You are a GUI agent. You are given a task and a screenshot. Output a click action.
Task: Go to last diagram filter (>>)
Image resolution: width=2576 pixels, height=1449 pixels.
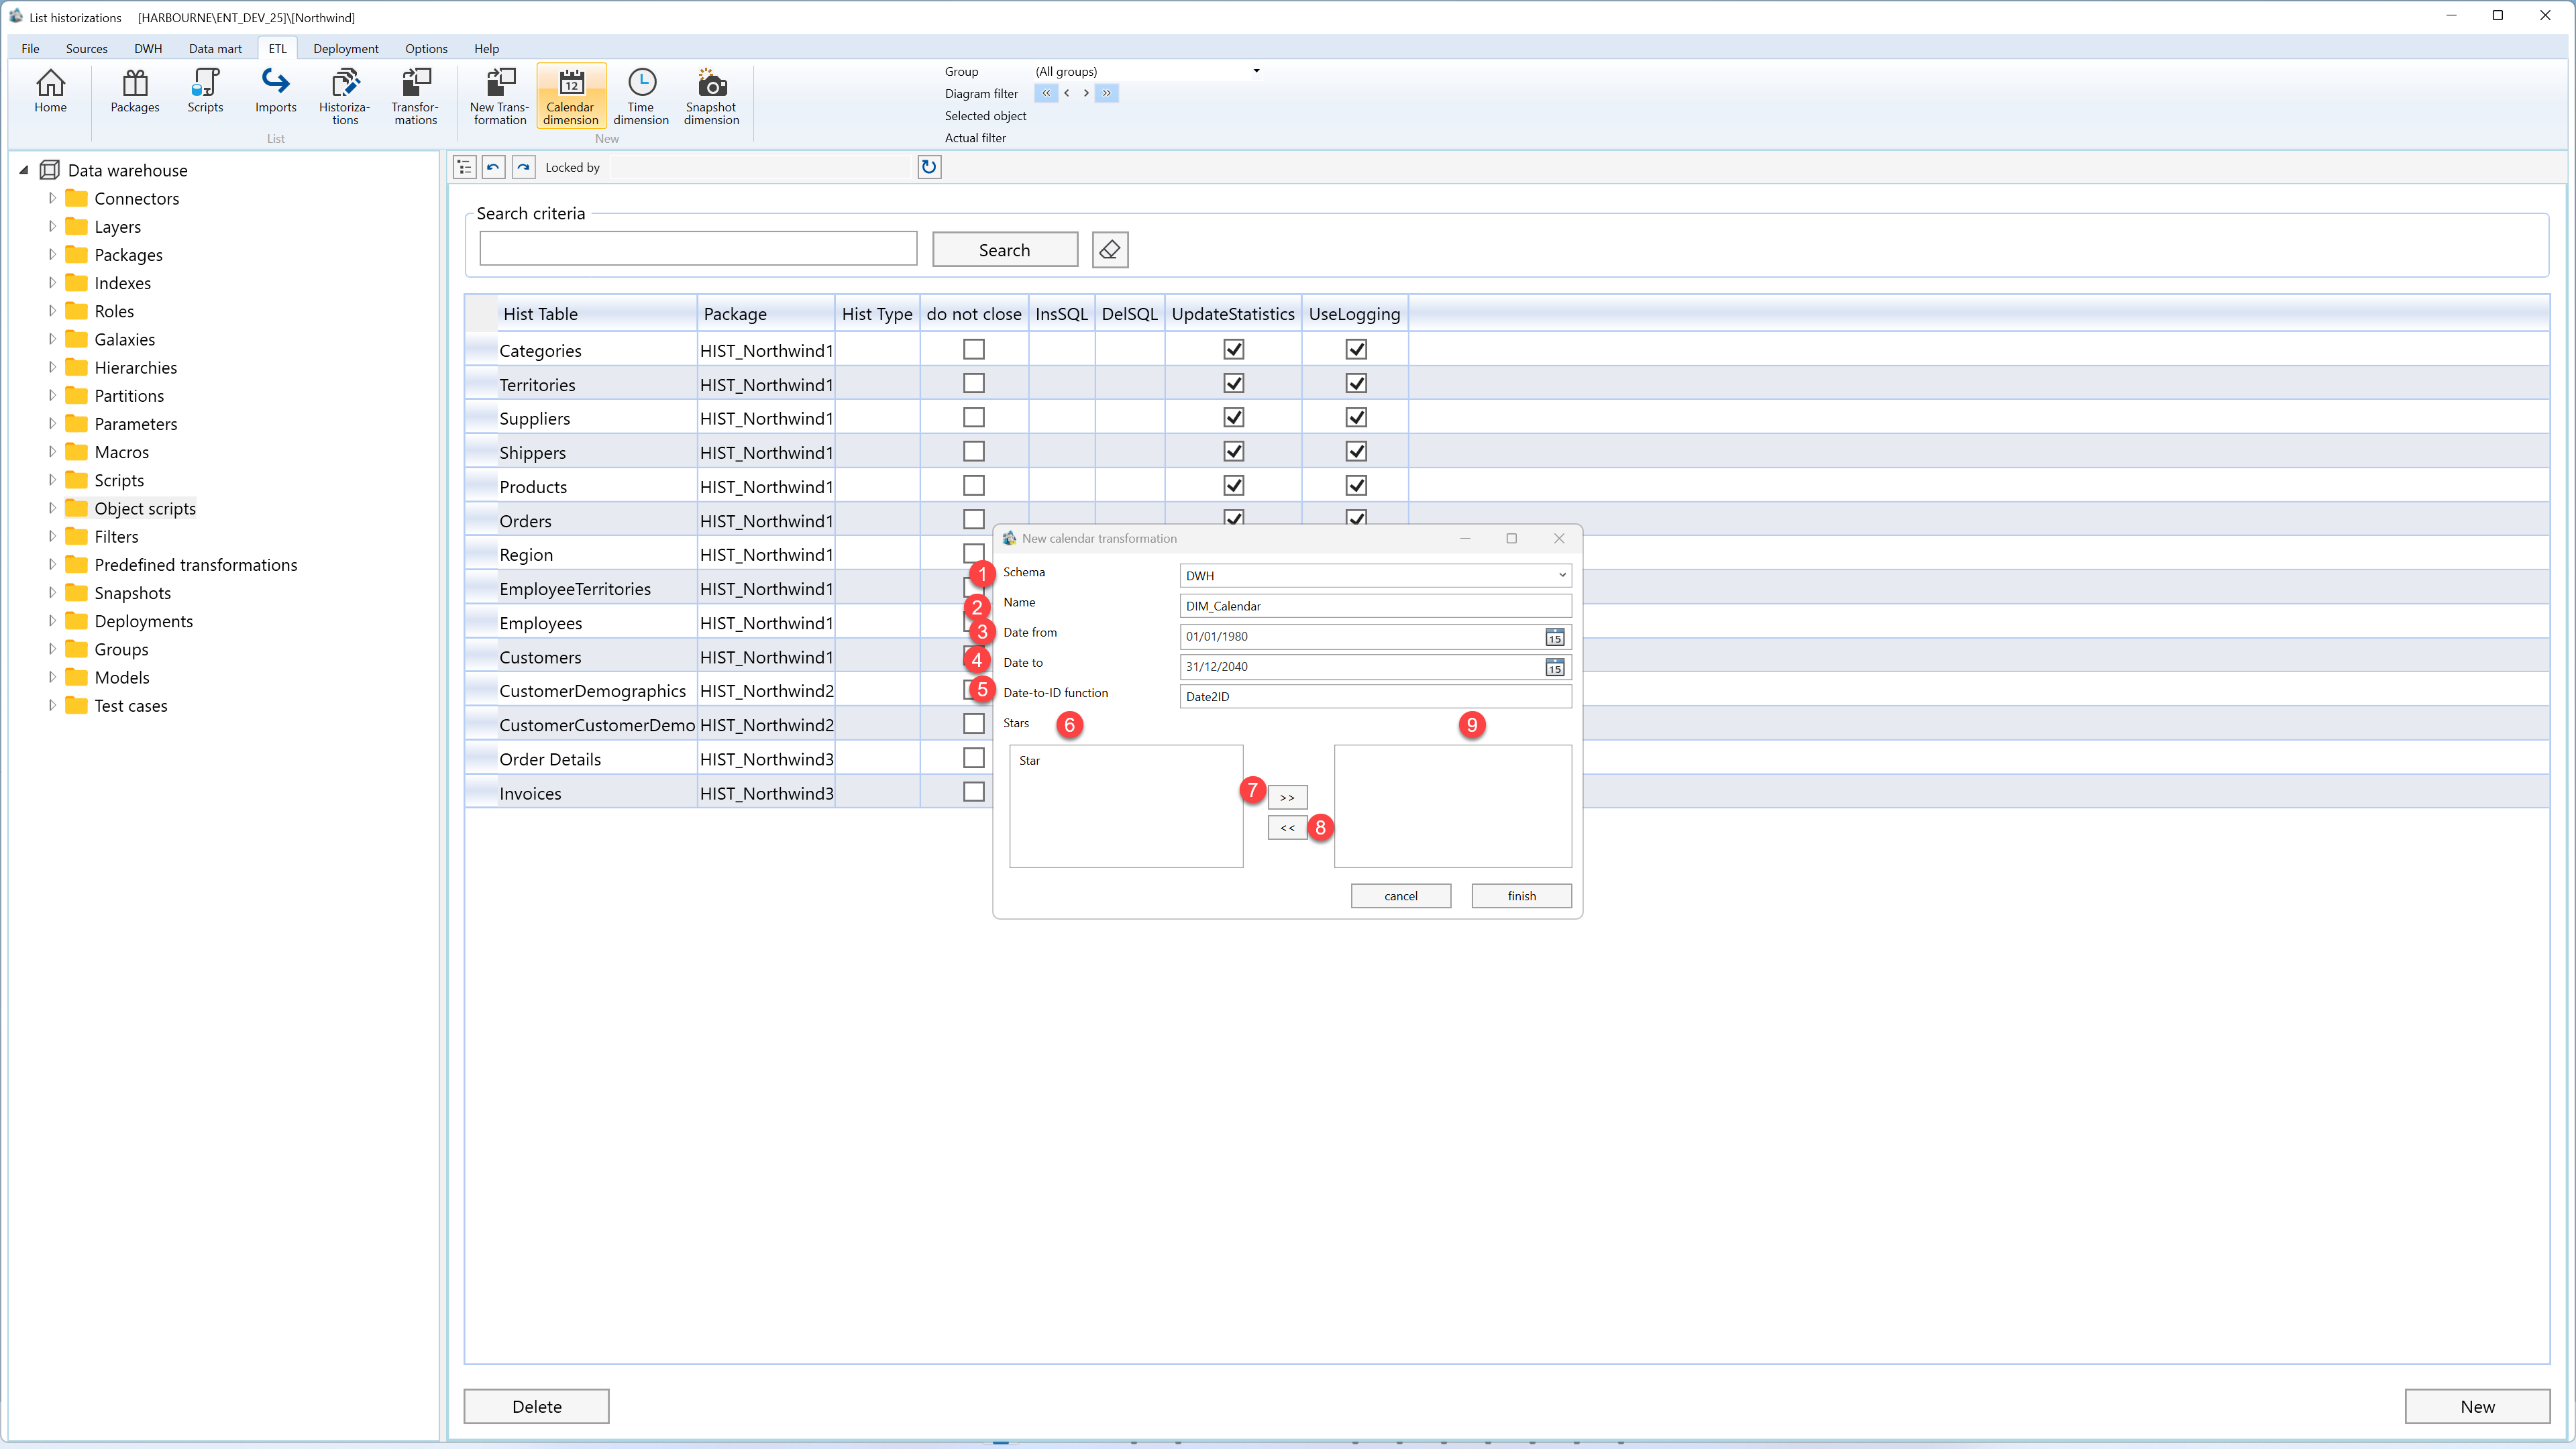[1107, 93]
